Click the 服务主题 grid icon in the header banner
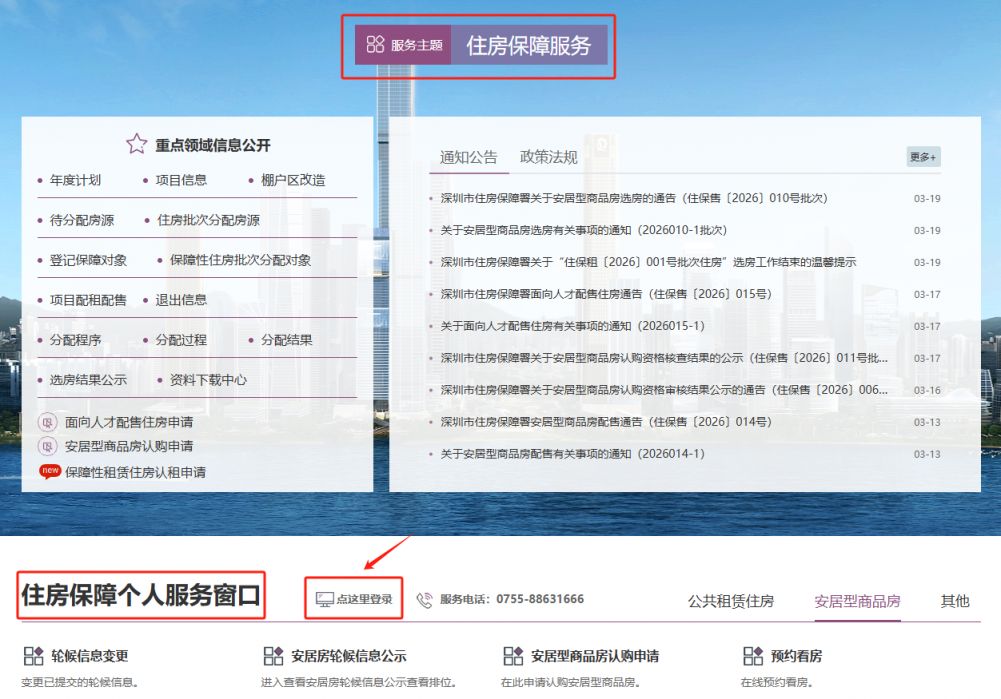This screenshot has height=699, width=1001. (x=377, y=44)
